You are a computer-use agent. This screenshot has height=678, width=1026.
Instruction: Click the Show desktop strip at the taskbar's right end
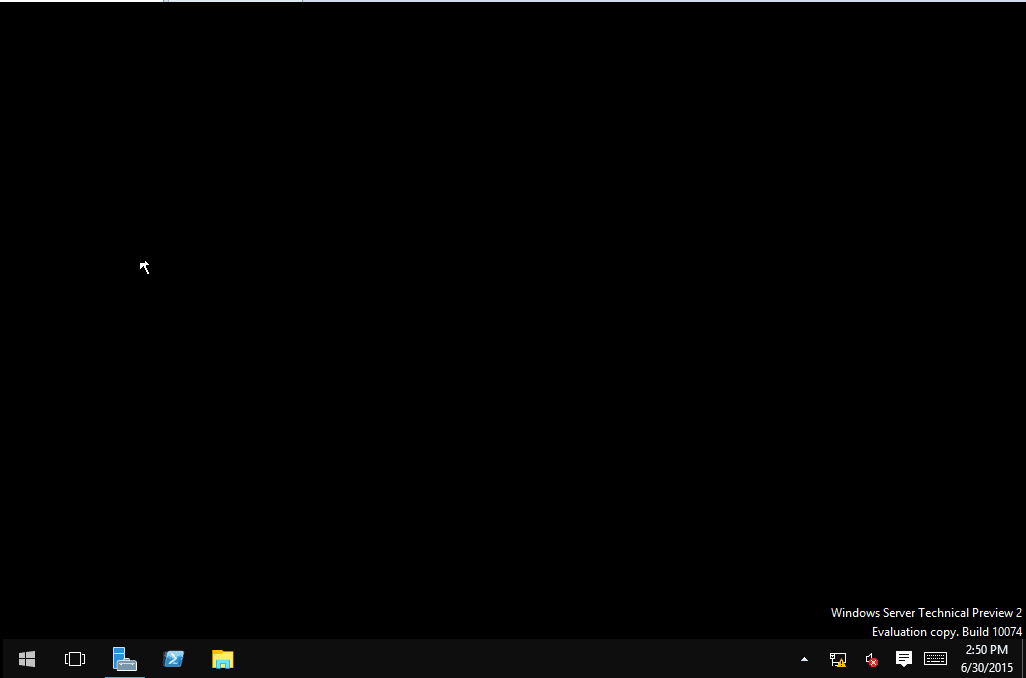(1023, 658)
